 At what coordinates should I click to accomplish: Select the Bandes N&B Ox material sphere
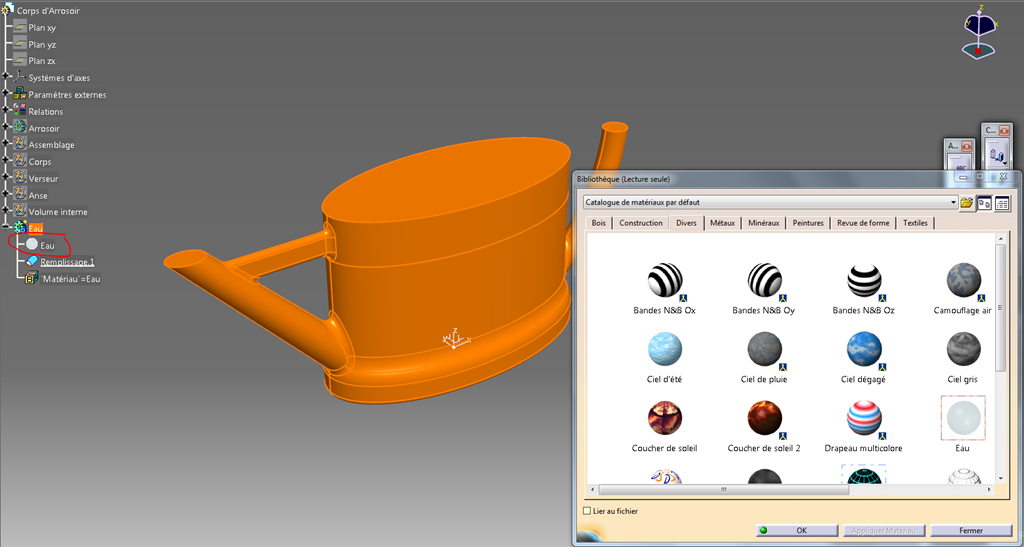click(665, 280)
